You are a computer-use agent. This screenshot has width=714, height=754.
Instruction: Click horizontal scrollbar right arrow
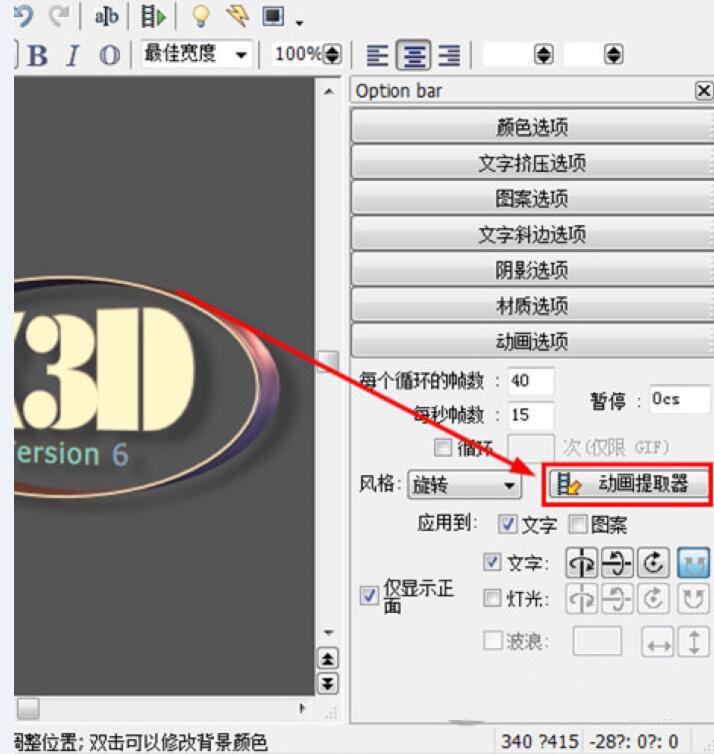[x=302, y=708]
